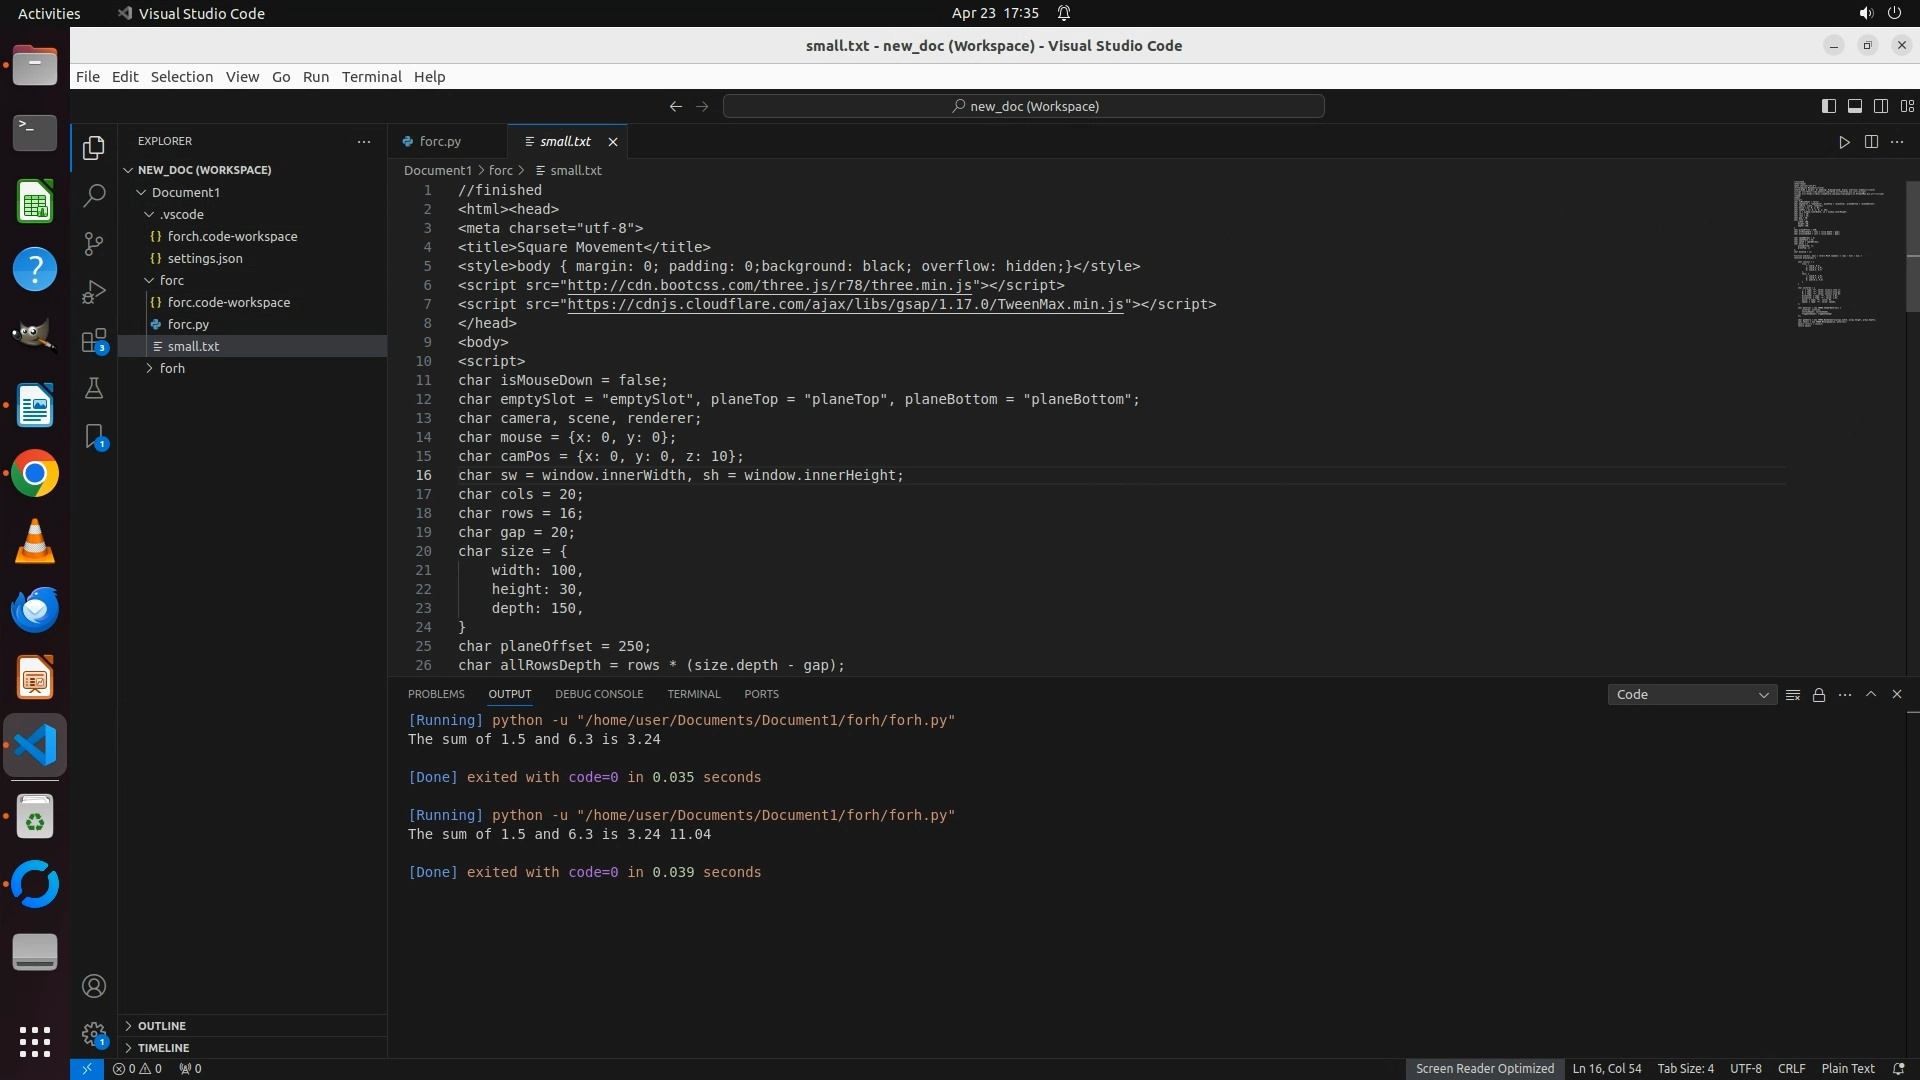Open the Code output channel dropdown
The image size is (1920, 1080).
(x=1692, y=695)
